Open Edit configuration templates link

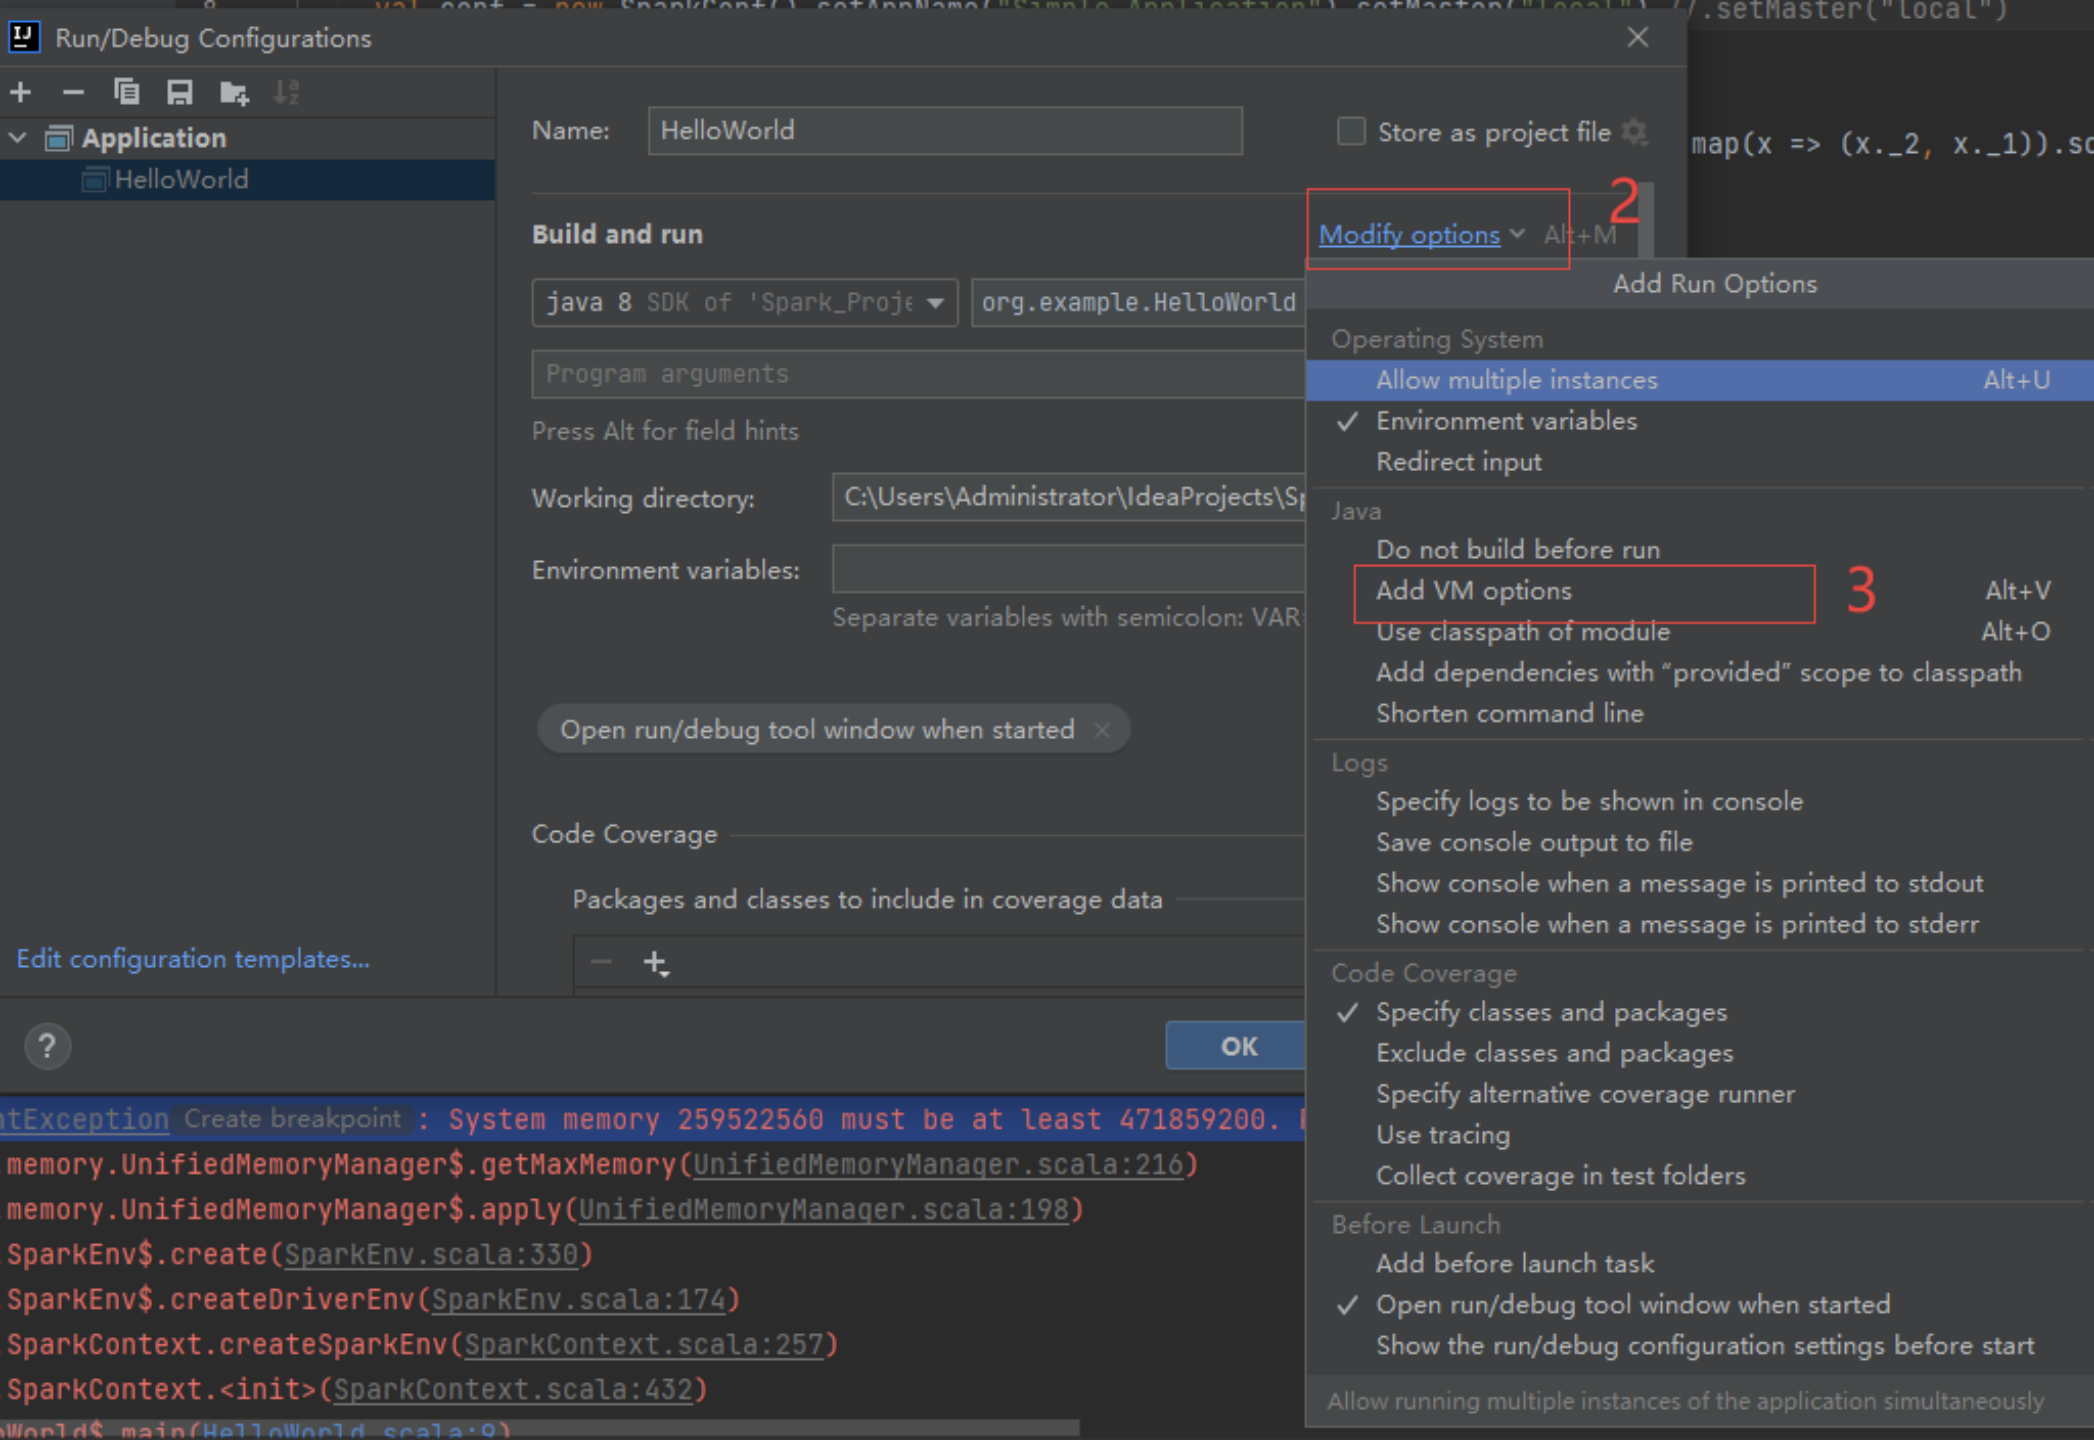(193, 959)
